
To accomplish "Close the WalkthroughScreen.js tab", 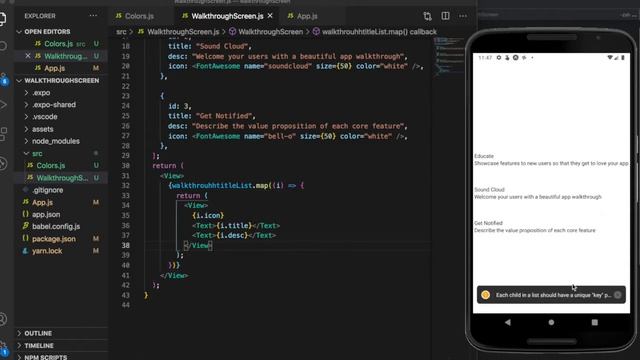I will tap(270, 16).
